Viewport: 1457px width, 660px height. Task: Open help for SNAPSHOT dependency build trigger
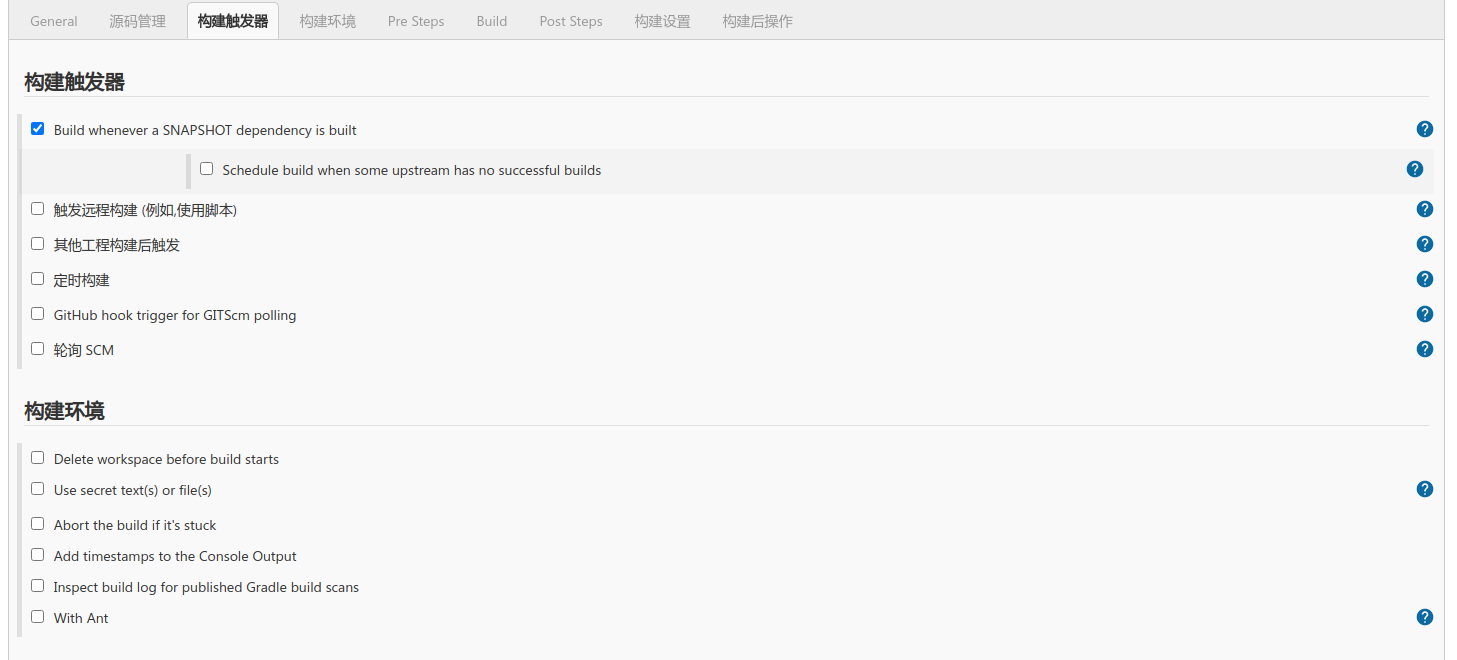click(x=1425, y=129)
